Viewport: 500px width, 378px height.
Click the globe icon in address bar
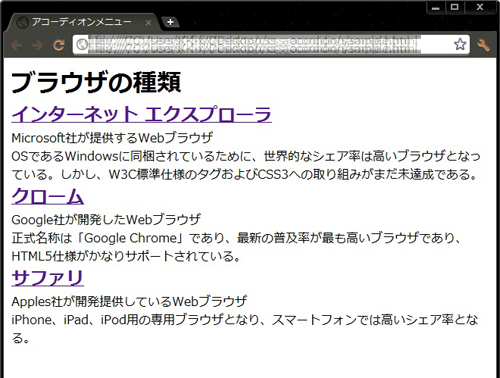coord(81,44)
